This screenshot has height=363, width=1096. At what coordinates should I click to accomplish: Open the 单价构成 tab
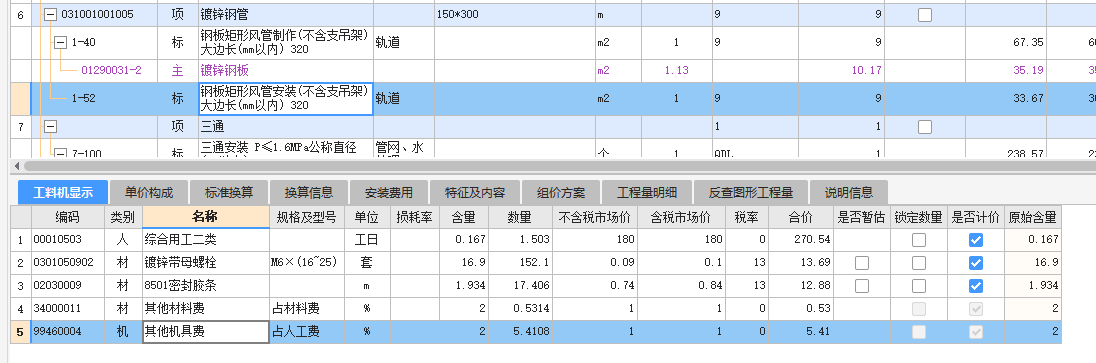149,192
